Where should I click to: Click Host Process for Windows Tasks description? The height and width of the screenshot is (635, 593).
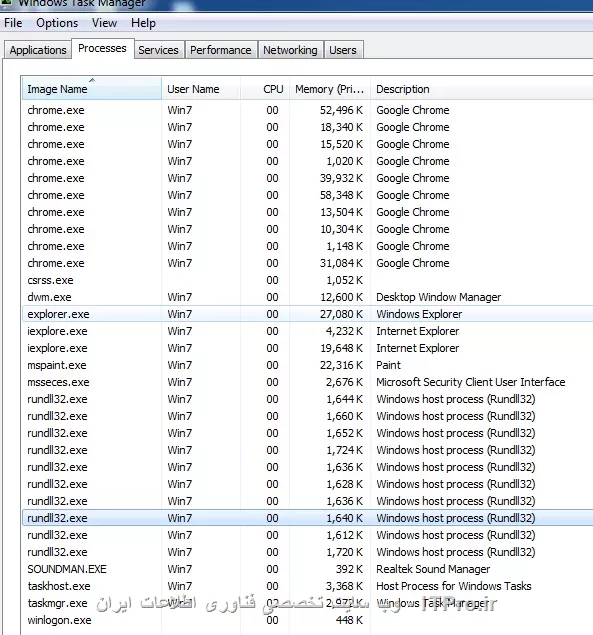click(x=454, y=586)
